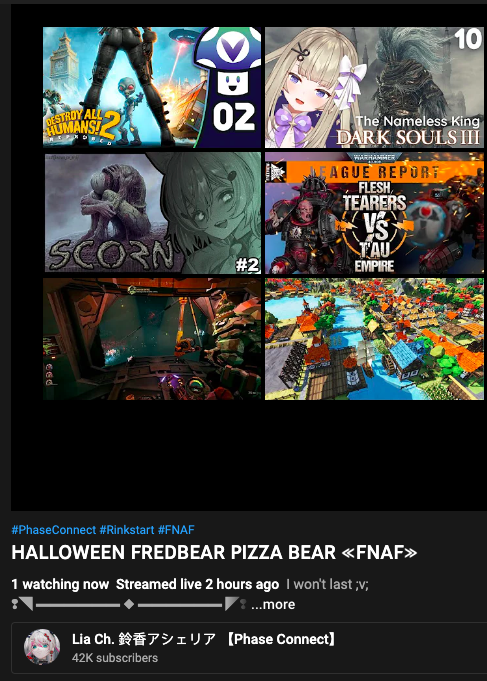Open the Destroy All Humans 2 video thumbnail
Viewport: 487px width, 681px height.
[x=152, y=87]
